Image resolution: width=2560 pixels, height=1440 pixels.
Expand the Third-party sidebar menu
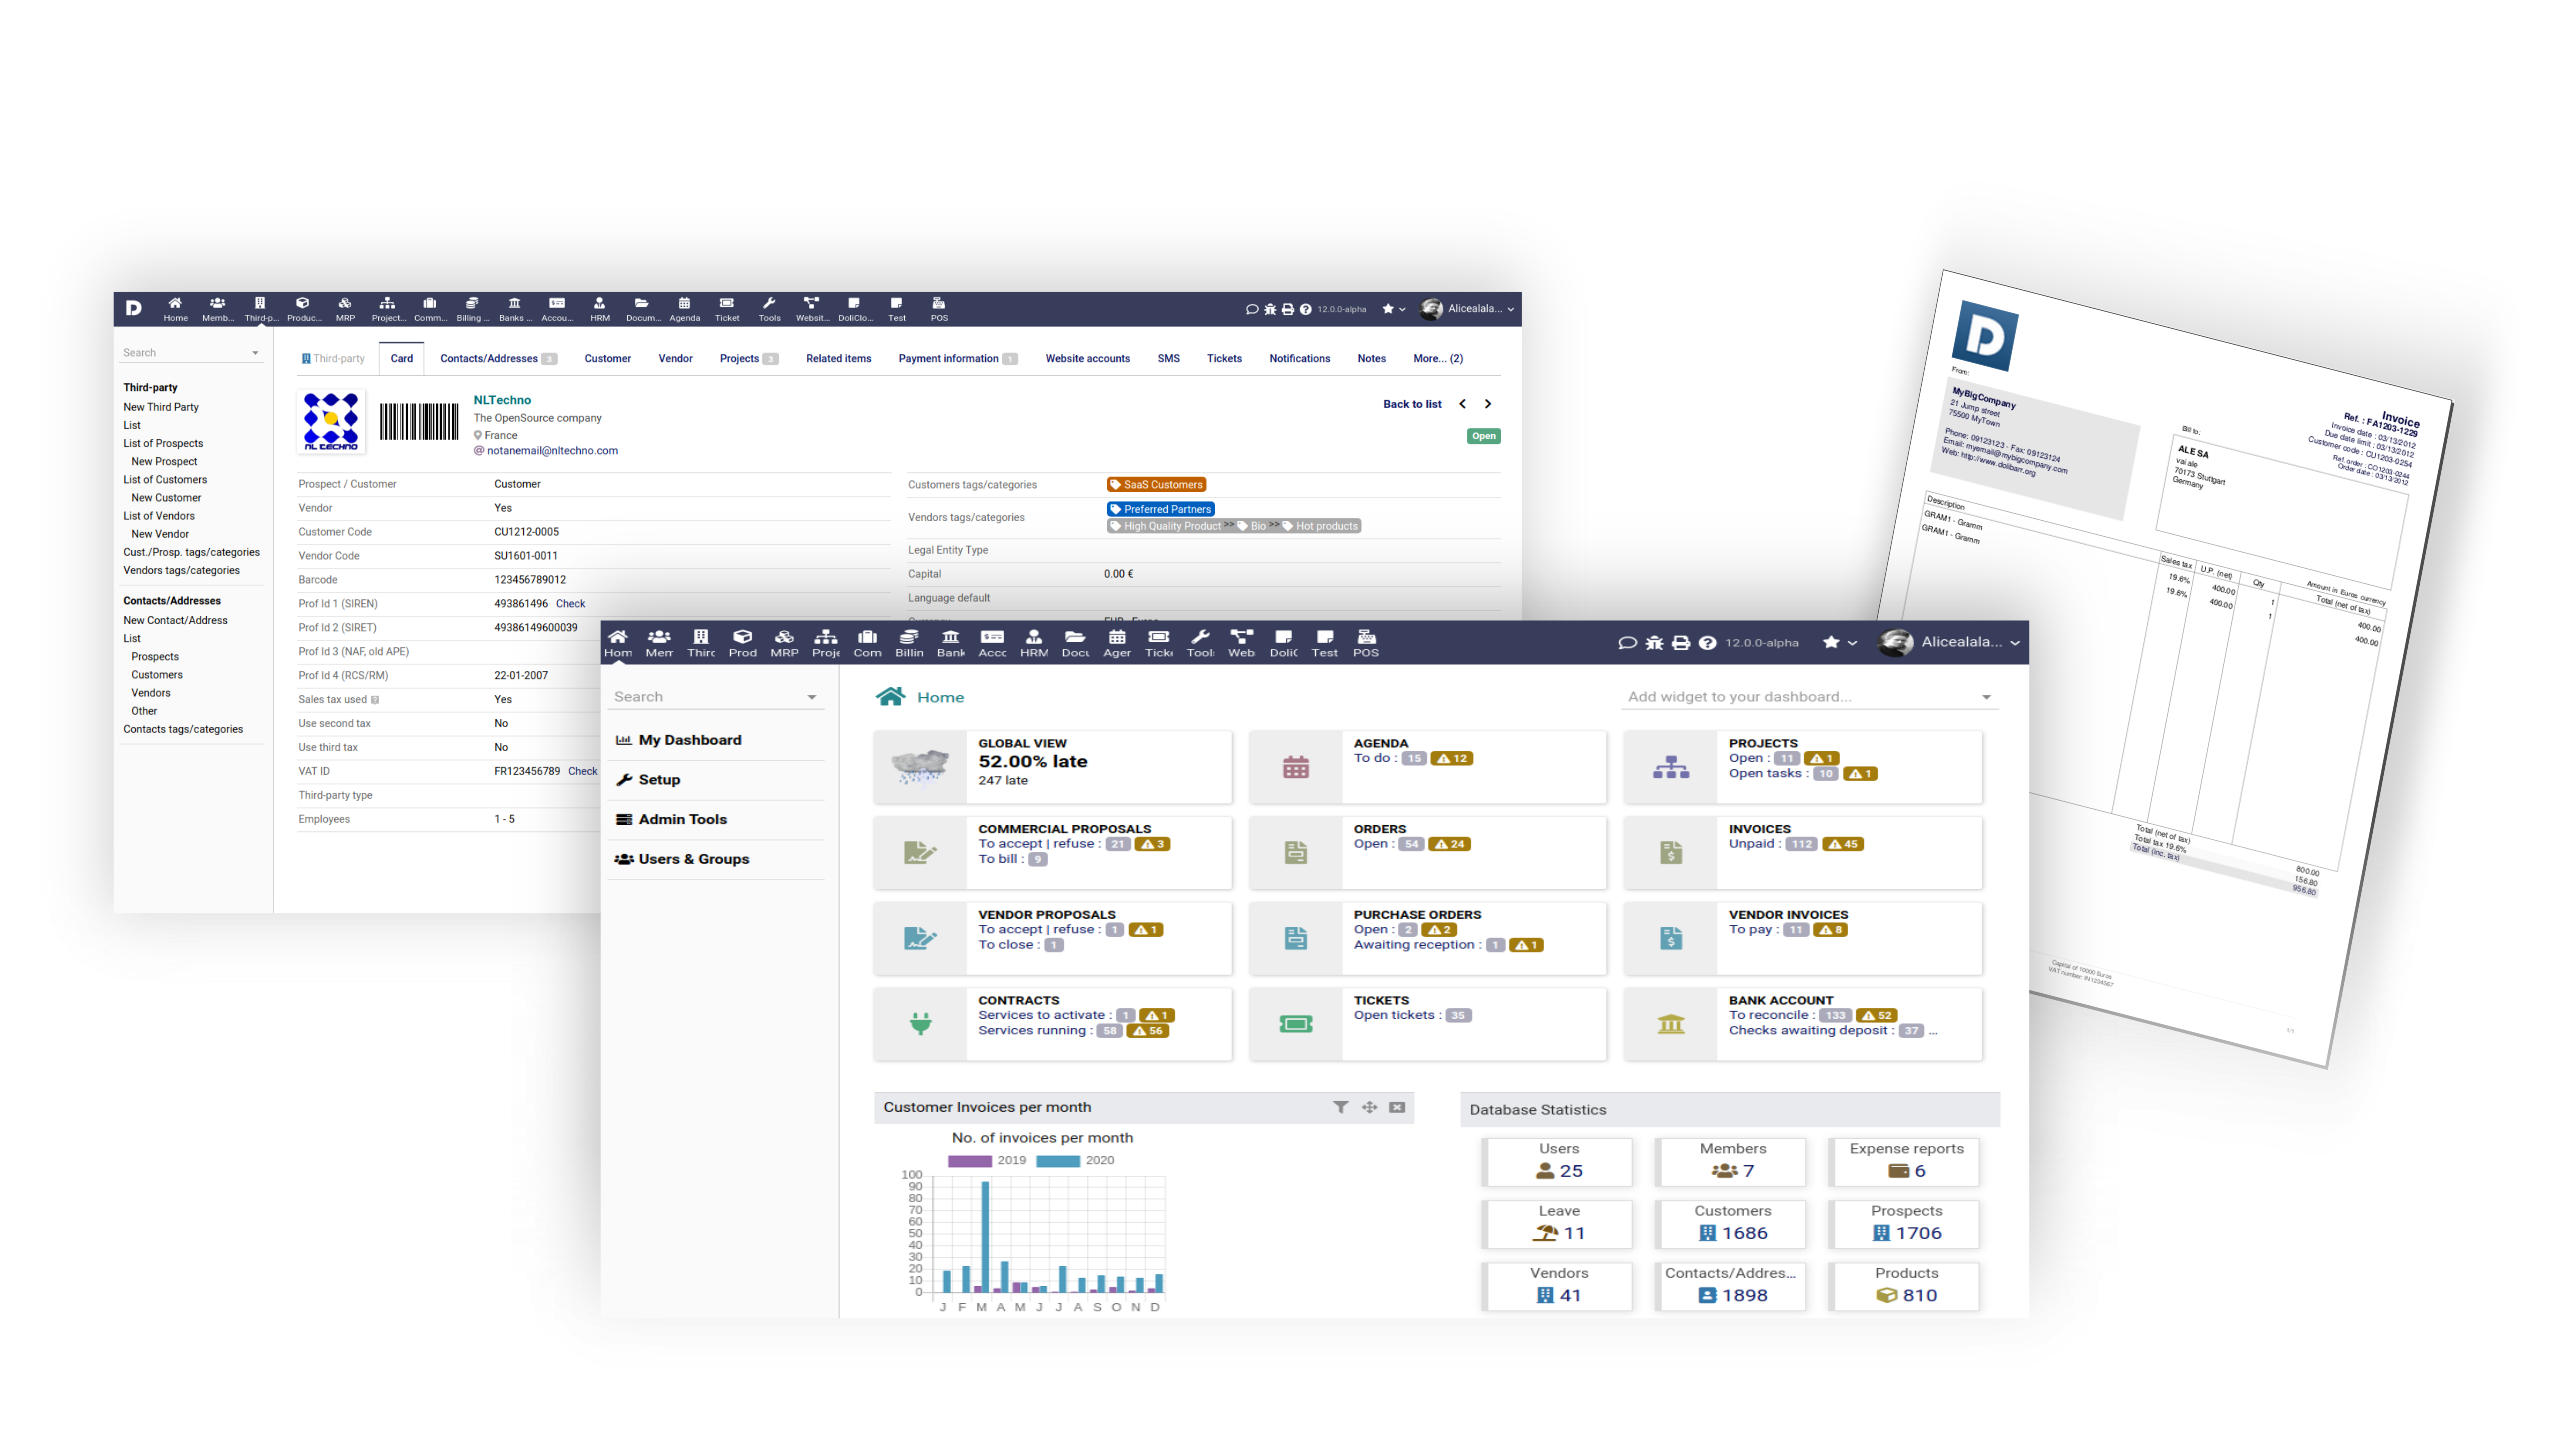click(149, 387)
